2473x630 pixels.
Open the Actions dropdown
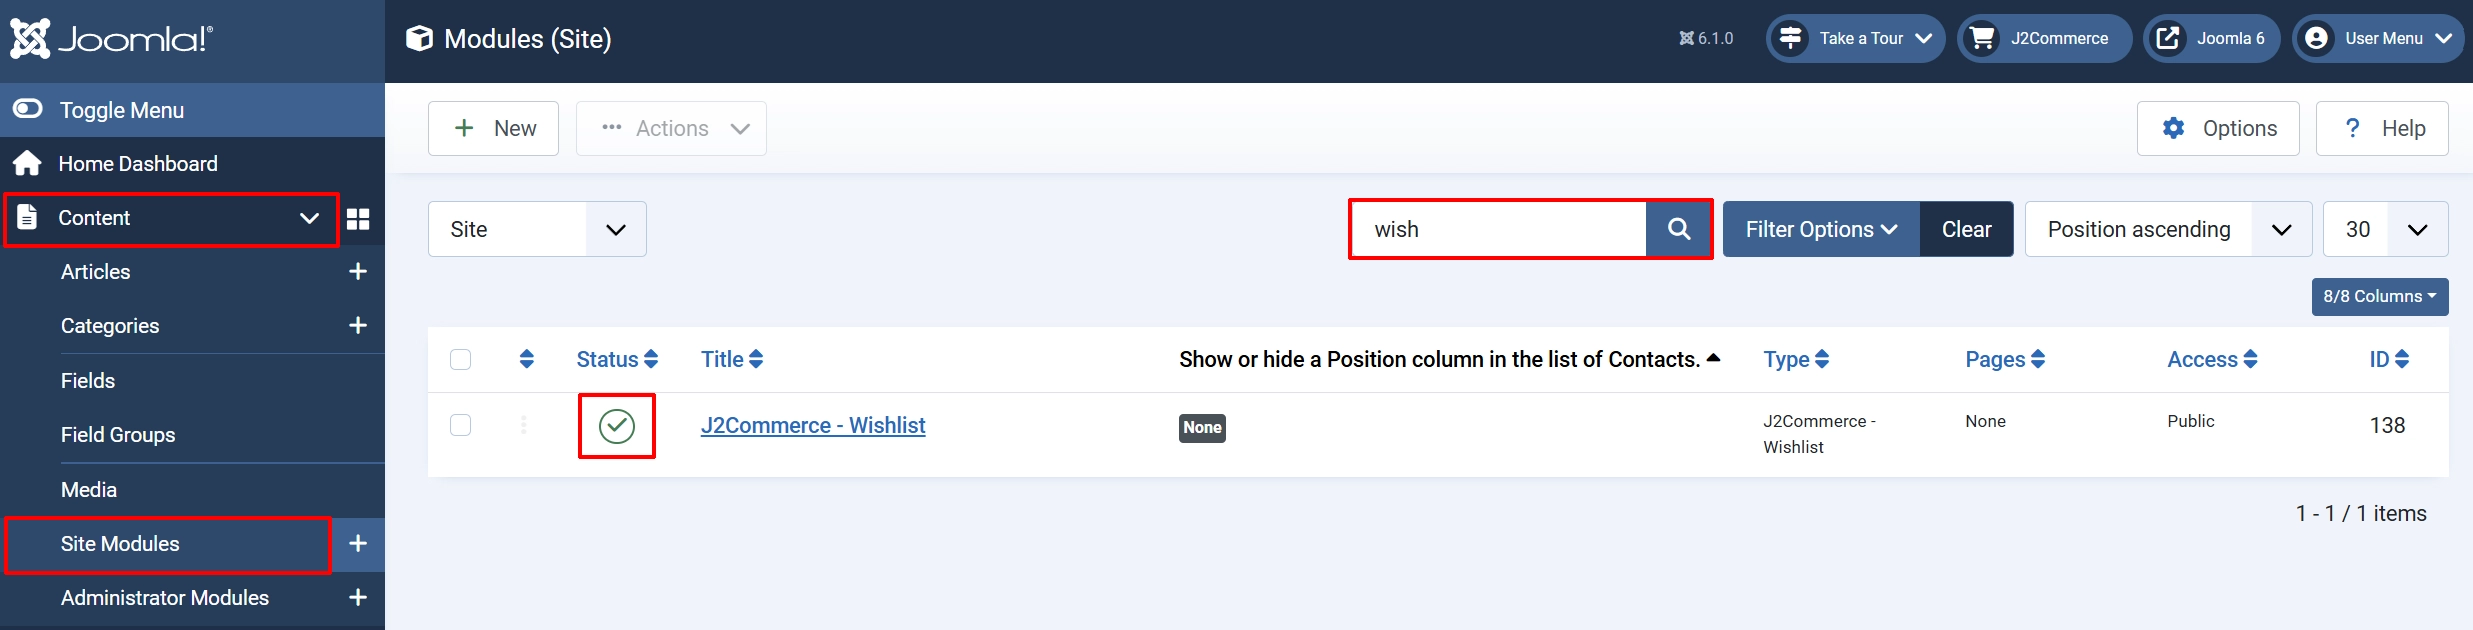click(x=671, y=128)
